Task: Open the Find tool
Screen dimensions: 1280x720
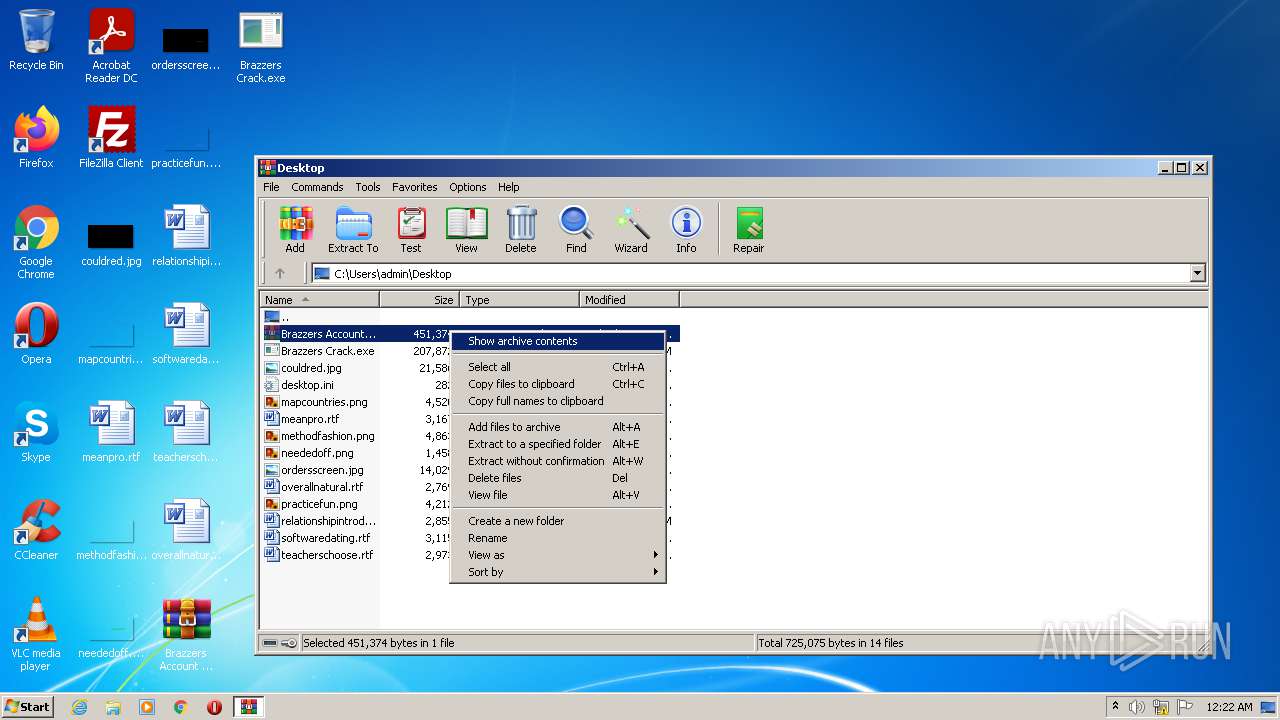Action: (576, 230)
